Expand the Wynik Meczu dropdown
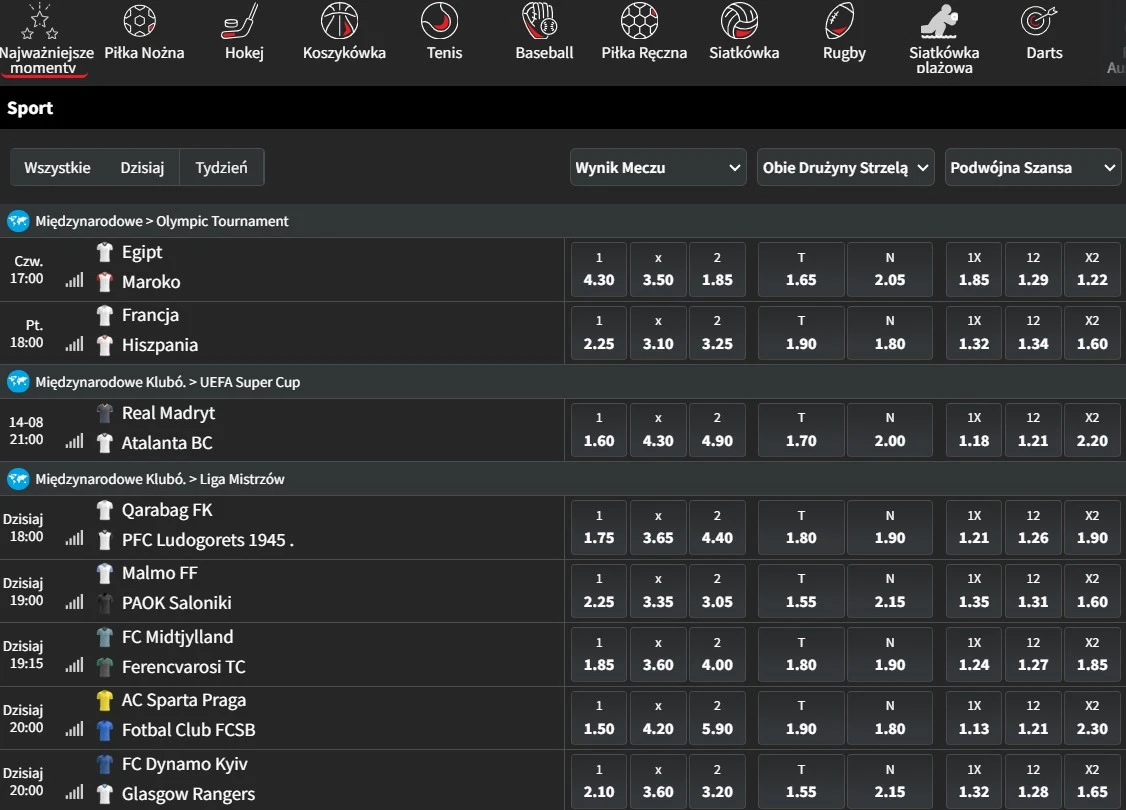Viewport: 1126px width, 810px height. pos(658,168)
